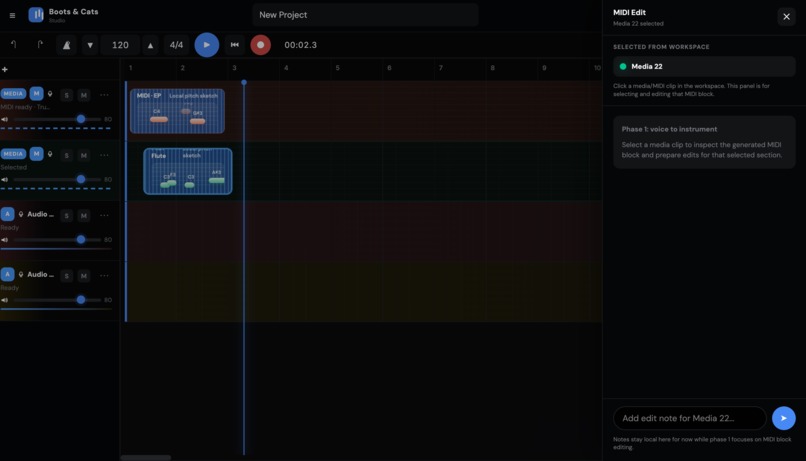Arm microphone on the Selected track
Image resolution: width=806 pixels, height=461 pixels.
coord(50,154)
